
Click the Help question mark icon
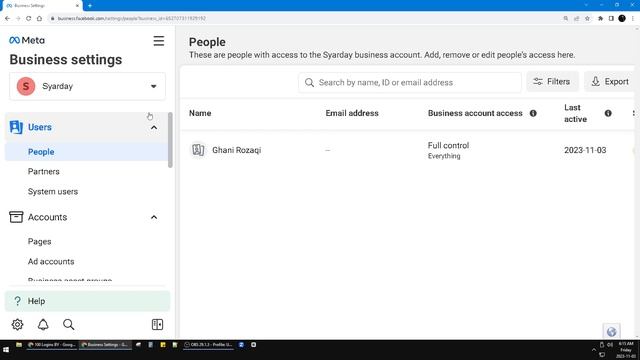pyautogui.click(x=17, y=301)
